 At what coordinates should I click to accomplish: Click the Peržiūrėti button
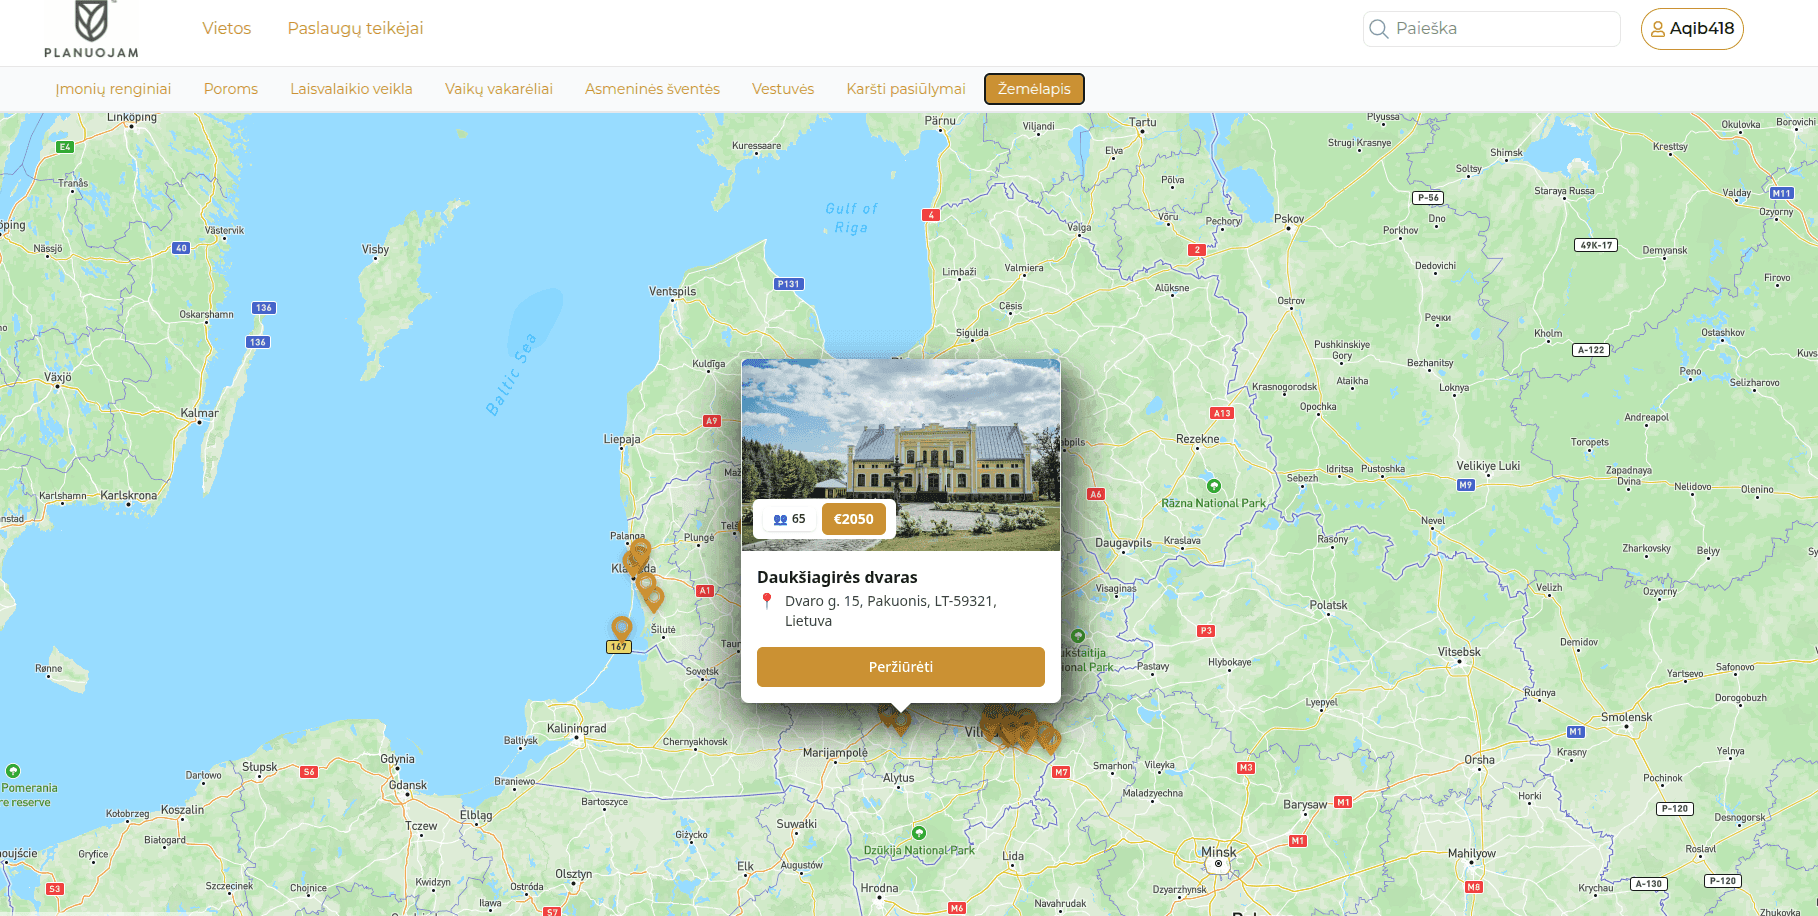point(901,667)
